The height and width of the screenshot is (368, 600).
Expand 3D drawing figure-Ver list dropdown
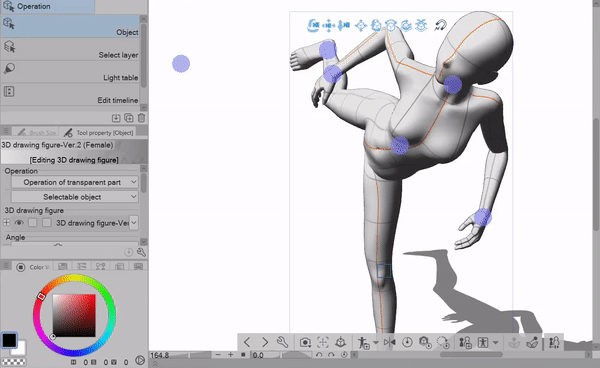[x=134, y=223]
